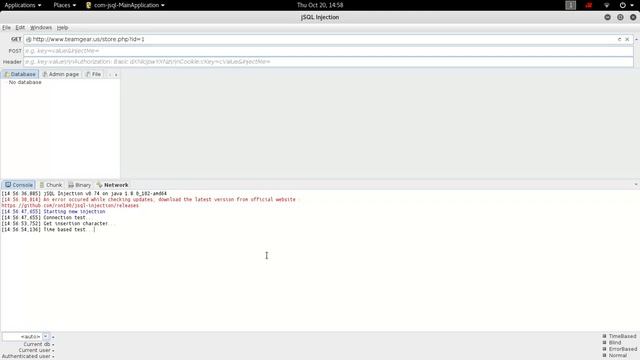The height and width of the screenshot is (360, 640).
Task: Click the POST parameters input field
Action: [x=328, y=51]
